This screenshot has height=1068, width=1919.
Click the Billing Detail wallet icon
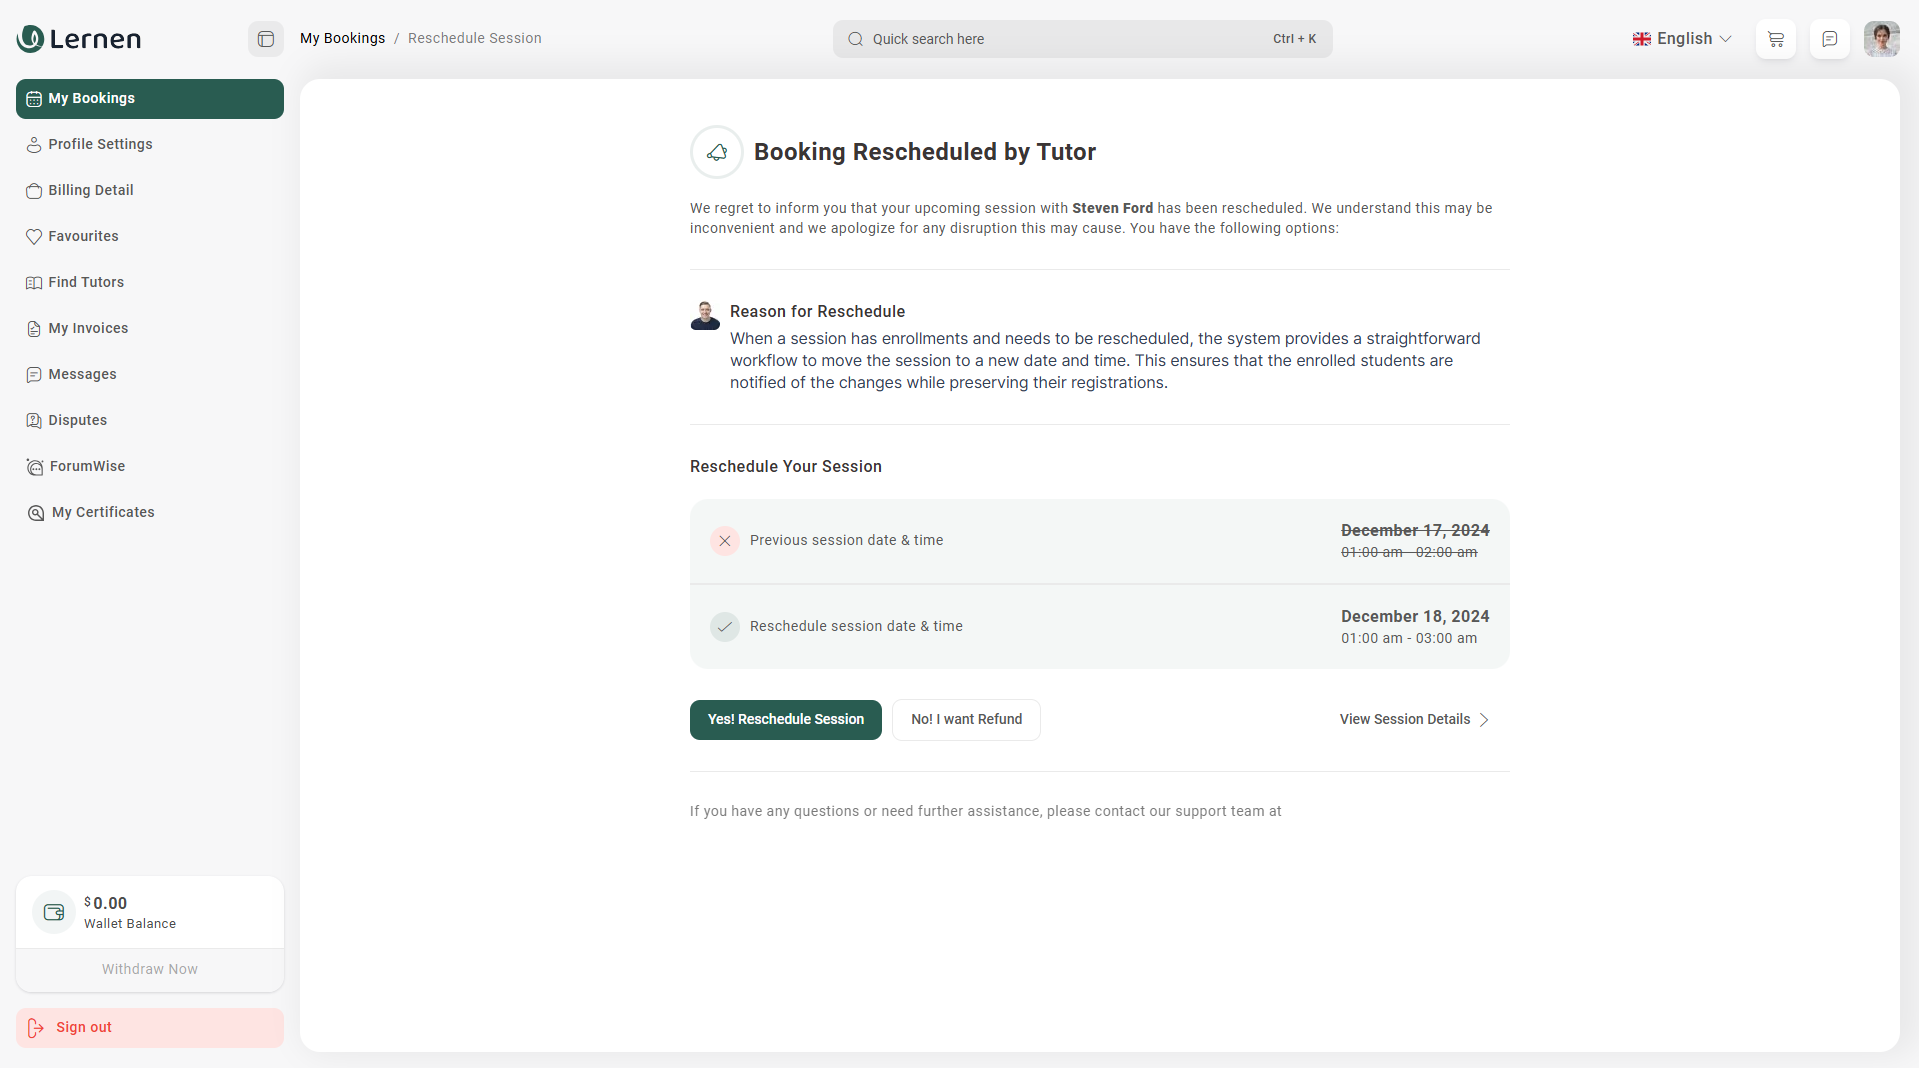[34, 191]
